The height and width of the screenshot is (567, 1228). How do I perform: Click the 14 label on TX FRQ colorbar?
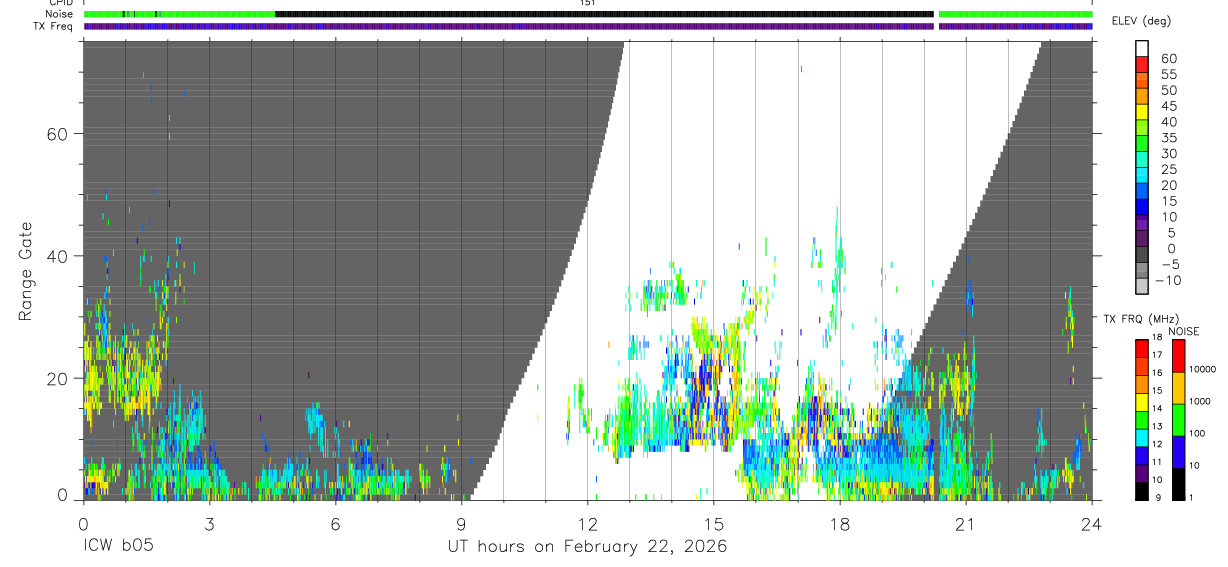[x=1157, y=408]
